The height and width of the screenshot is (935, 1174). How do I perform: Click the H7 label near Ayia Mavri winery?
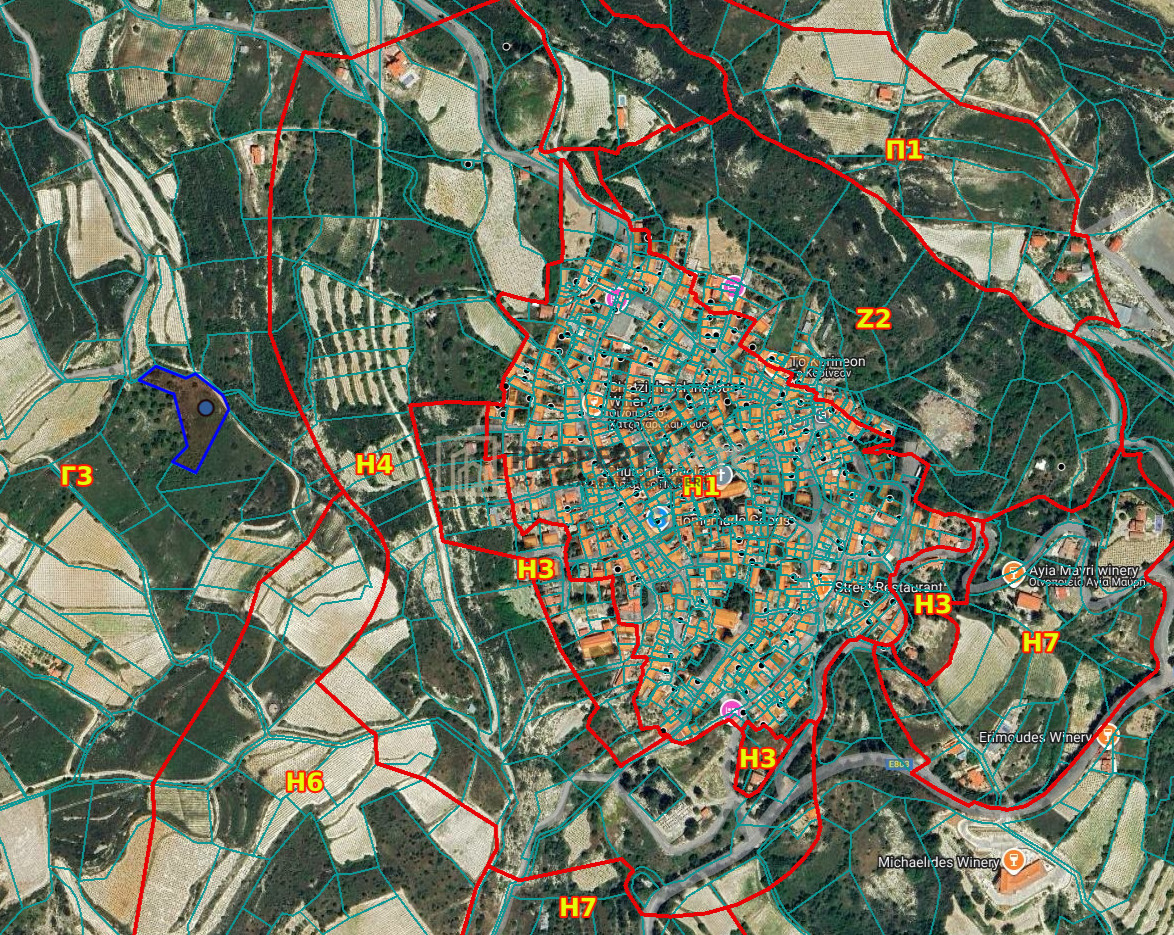pyautogui.click(x=1039, y=643)
